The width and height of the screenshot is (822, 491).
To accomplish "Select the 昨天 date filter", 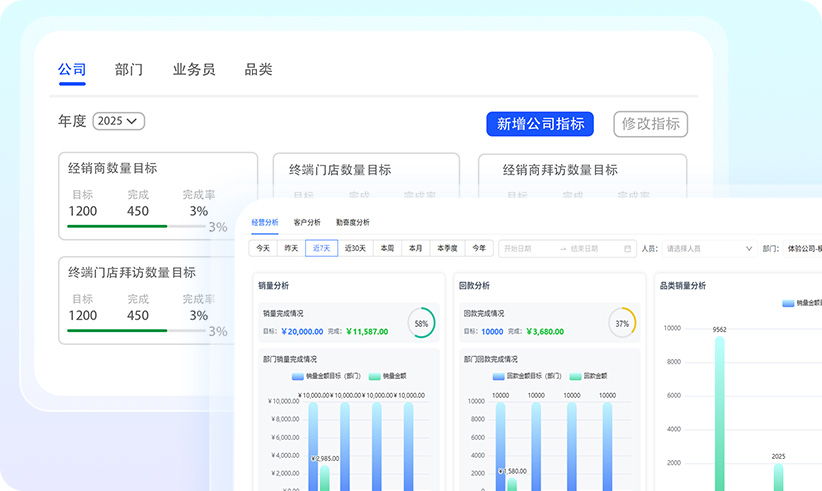I will [291, 248].
